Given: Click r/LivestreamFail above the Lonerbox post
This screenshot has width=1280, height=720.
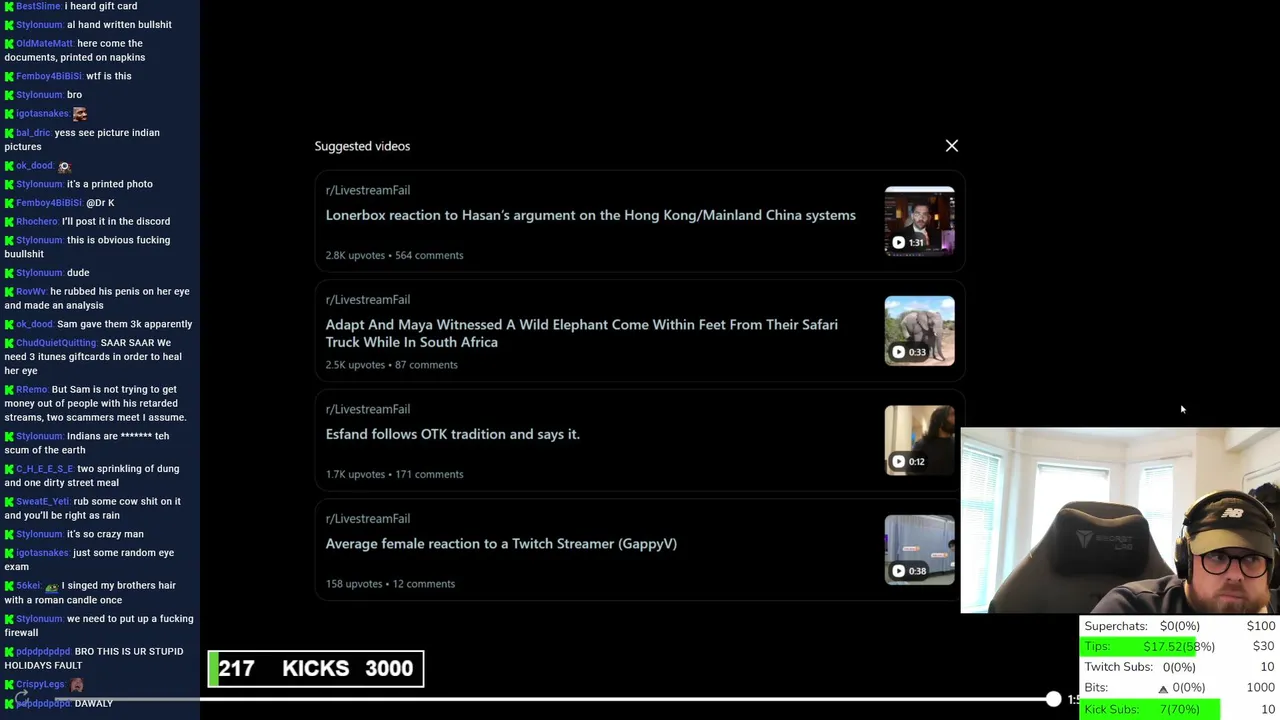Looking at the screenshot, I should 367,190.
